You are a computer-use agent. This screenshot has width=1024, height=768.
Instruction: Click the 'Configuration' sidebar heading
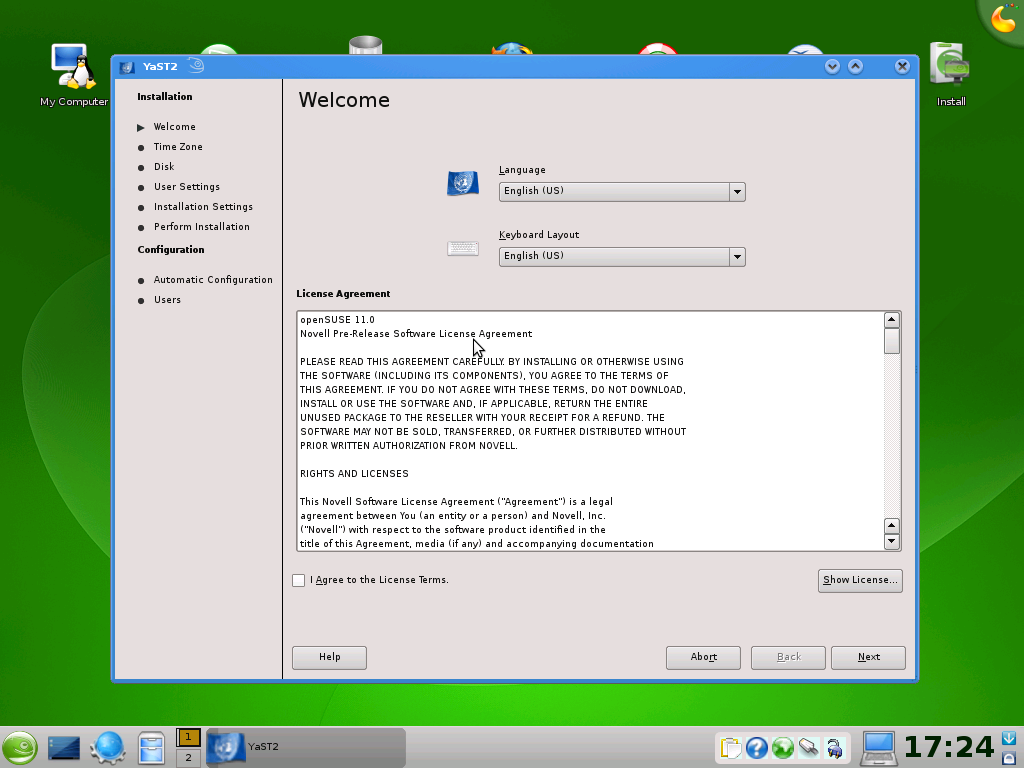(x=170, y=249)
